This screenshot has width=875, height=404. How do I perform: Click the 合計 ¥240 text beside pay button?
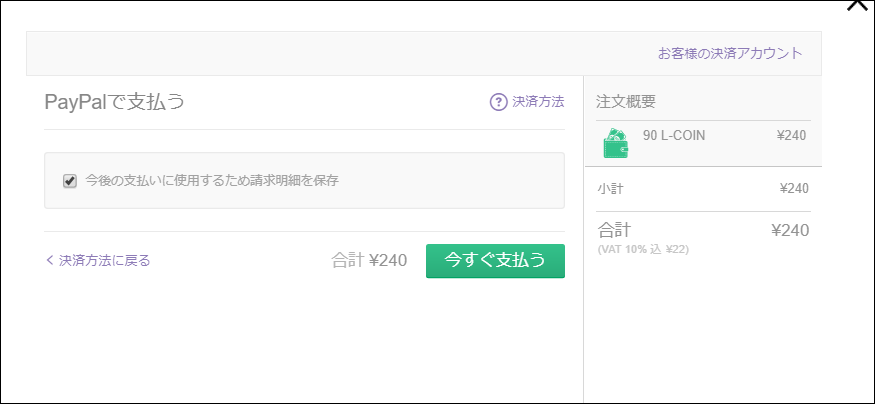369,261
